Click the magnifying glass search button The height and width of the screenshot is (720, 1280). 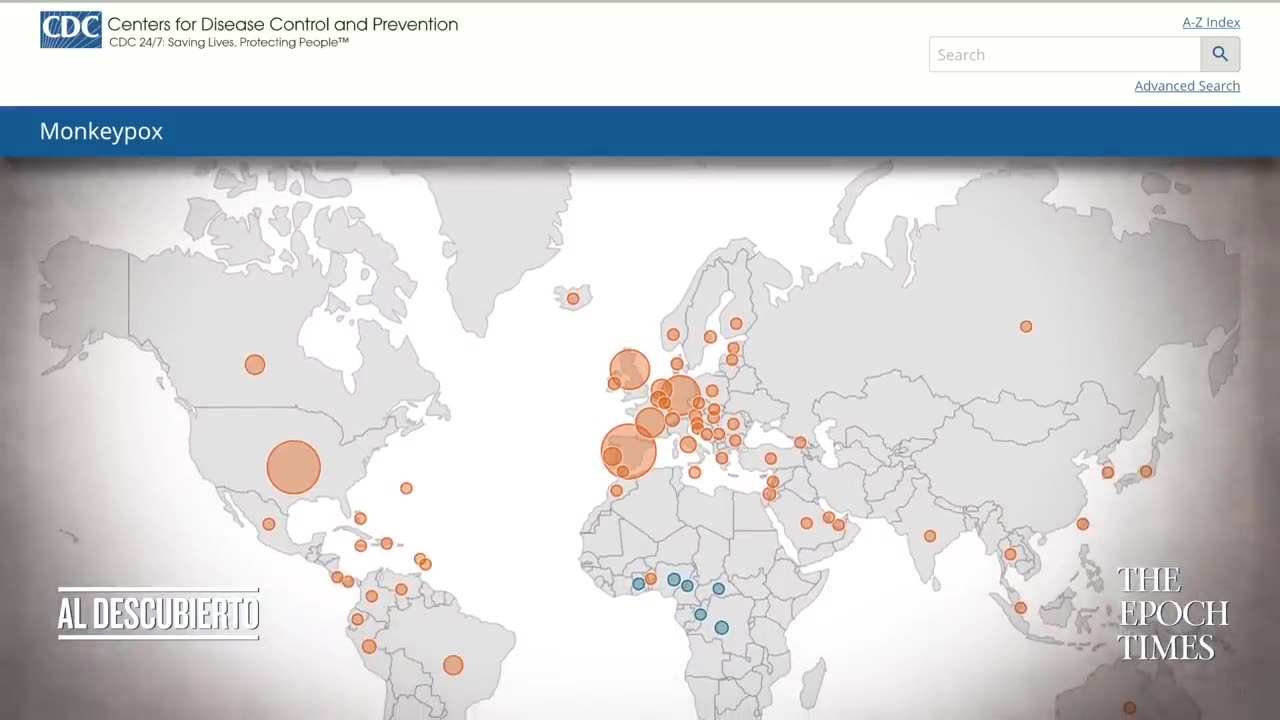pyautogui.click(x=1220, y=54)
